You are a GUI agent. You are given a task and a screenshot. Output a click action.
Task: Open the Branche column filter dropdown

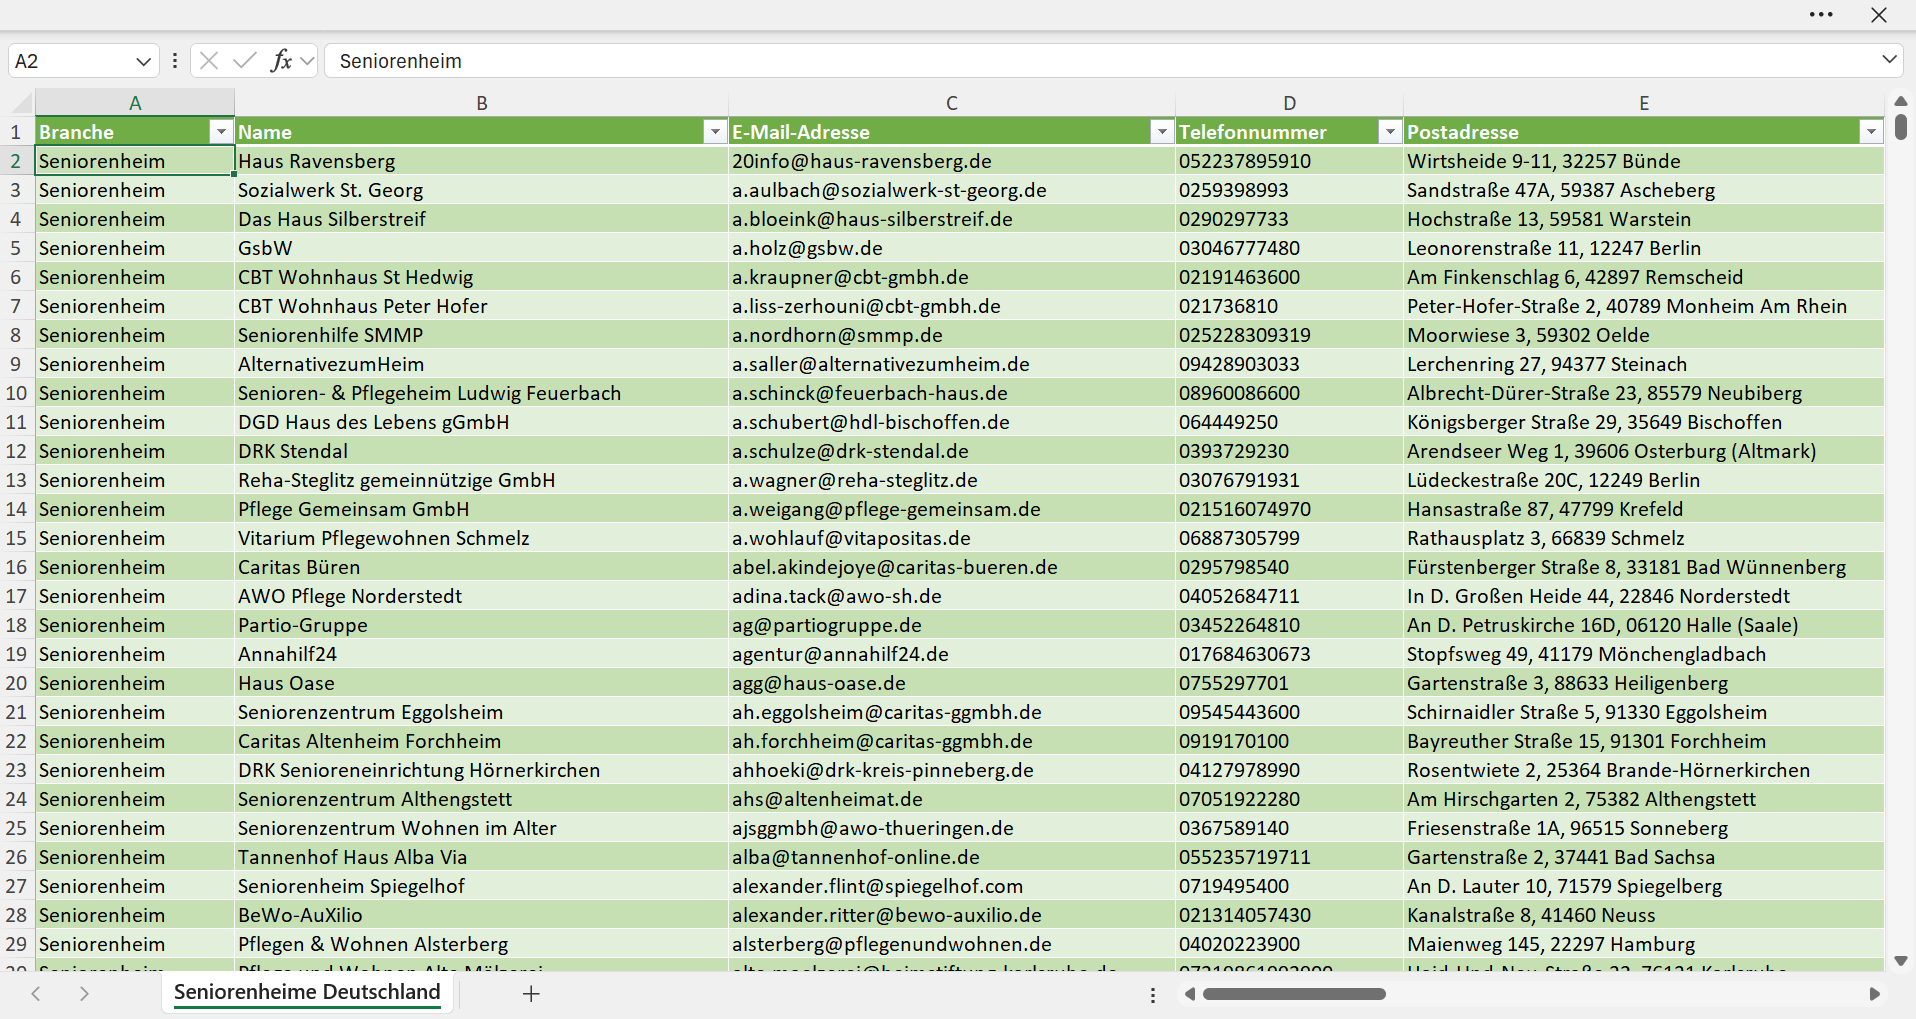[221, 132]
